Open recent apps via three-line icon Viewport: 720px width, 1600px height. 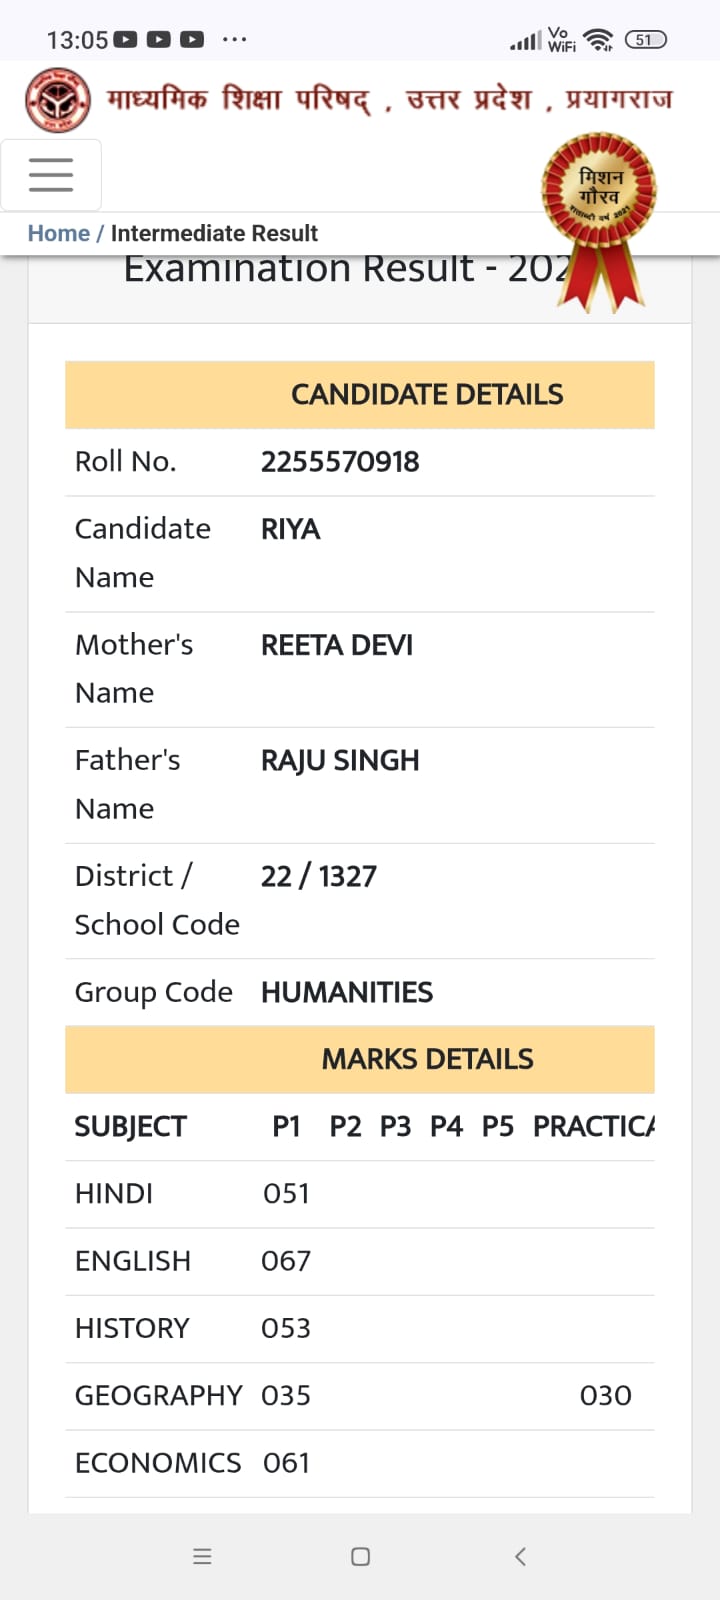tap(202, 1556)
